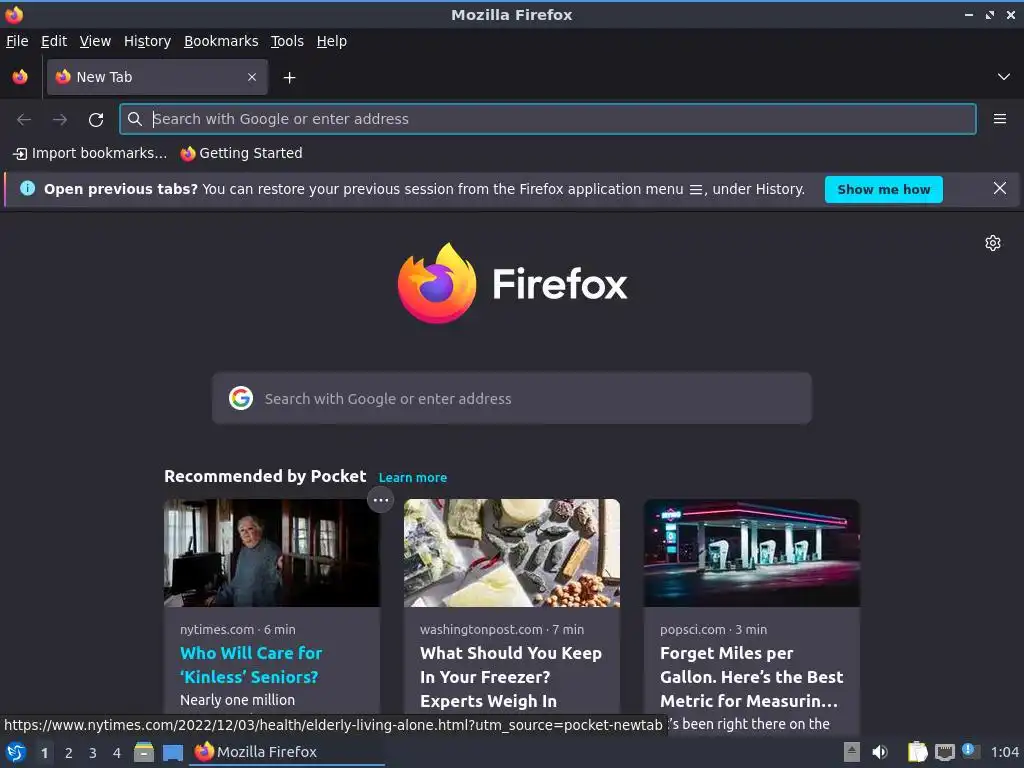Open the File menu

click(x=17, y=41)
